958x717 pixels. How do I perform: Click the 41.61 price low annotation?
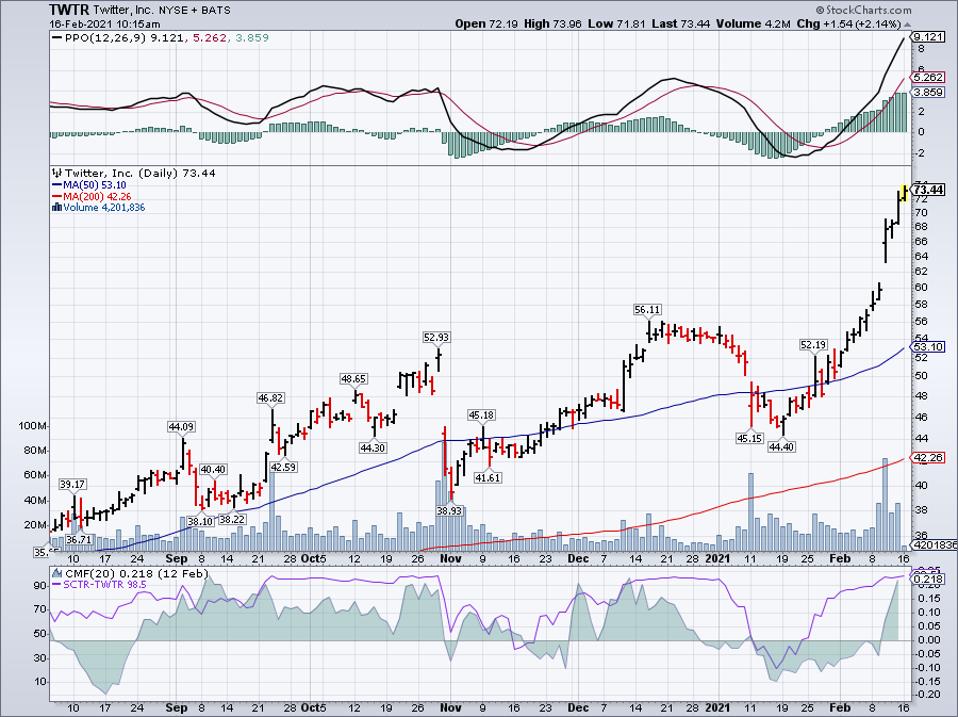(488, 478)
